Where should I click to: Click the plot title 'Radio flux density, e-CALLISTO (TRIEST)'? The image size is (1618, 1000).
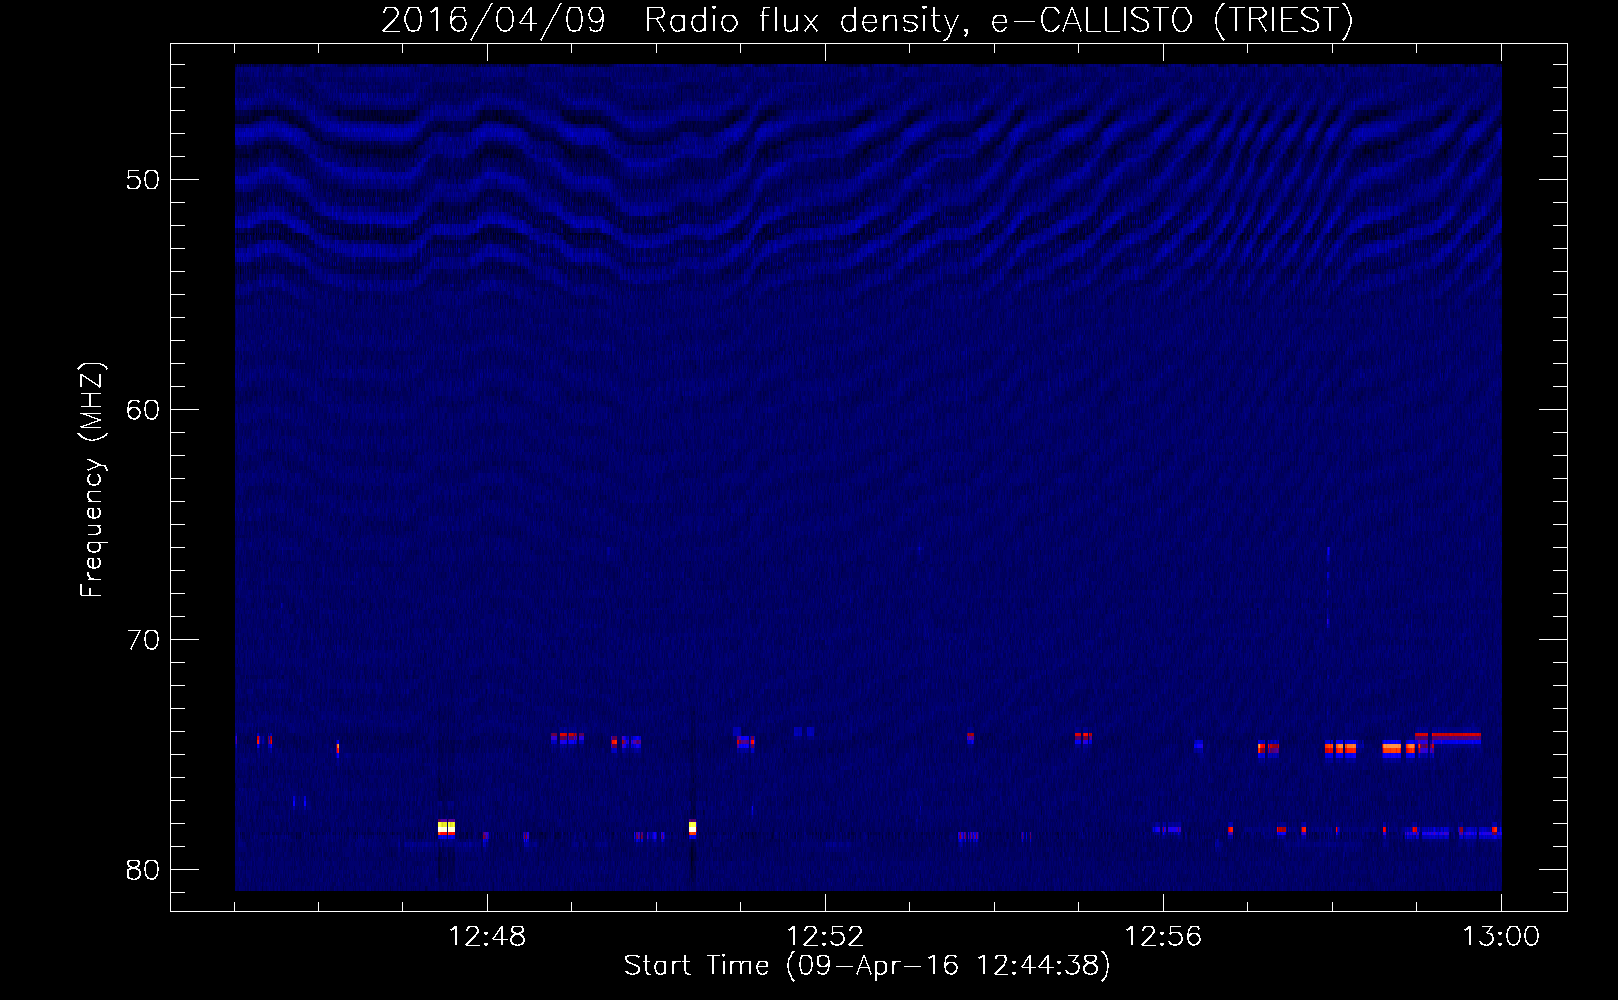(998, 21)
